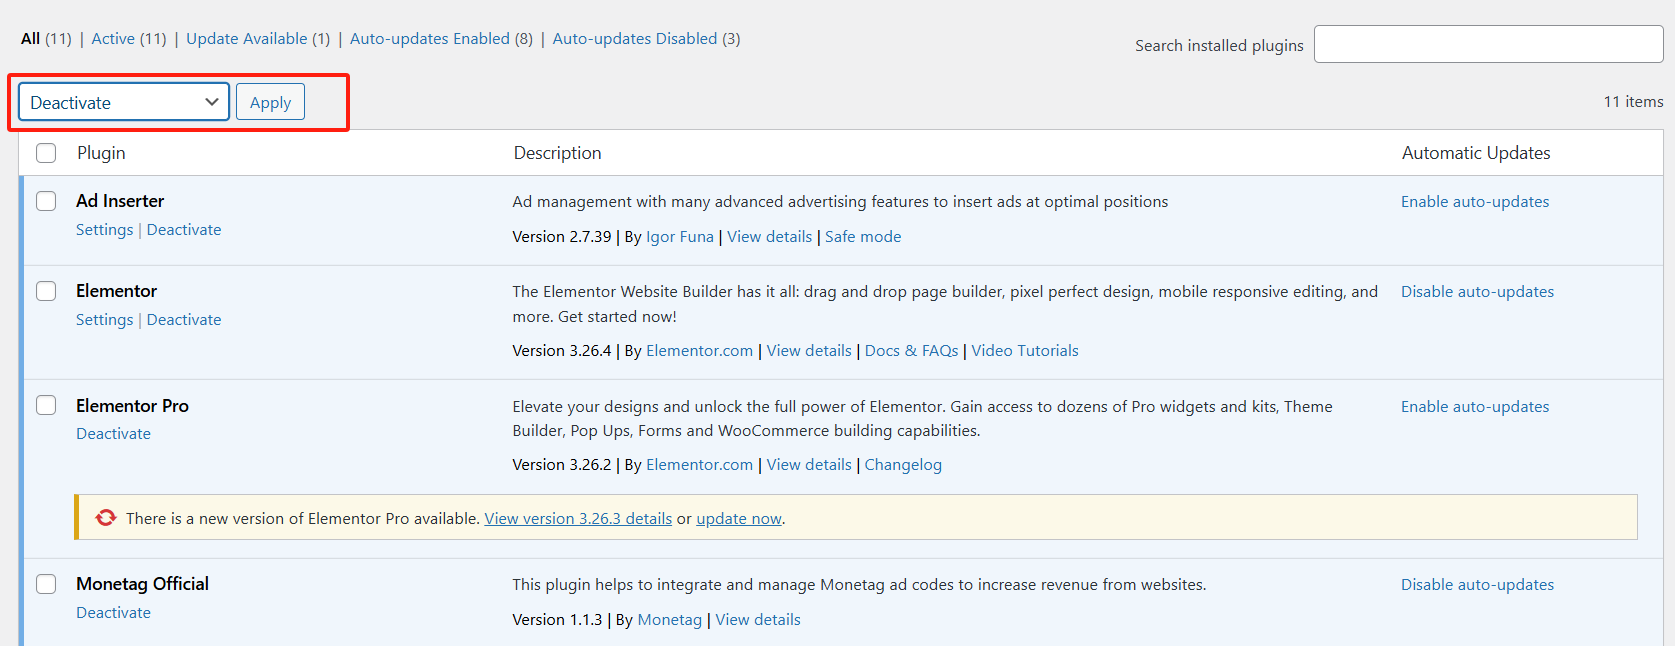This screenshot has width=1675, height=646.
Task: Deactivate the Elementor plugin
Action: (184, 320)
